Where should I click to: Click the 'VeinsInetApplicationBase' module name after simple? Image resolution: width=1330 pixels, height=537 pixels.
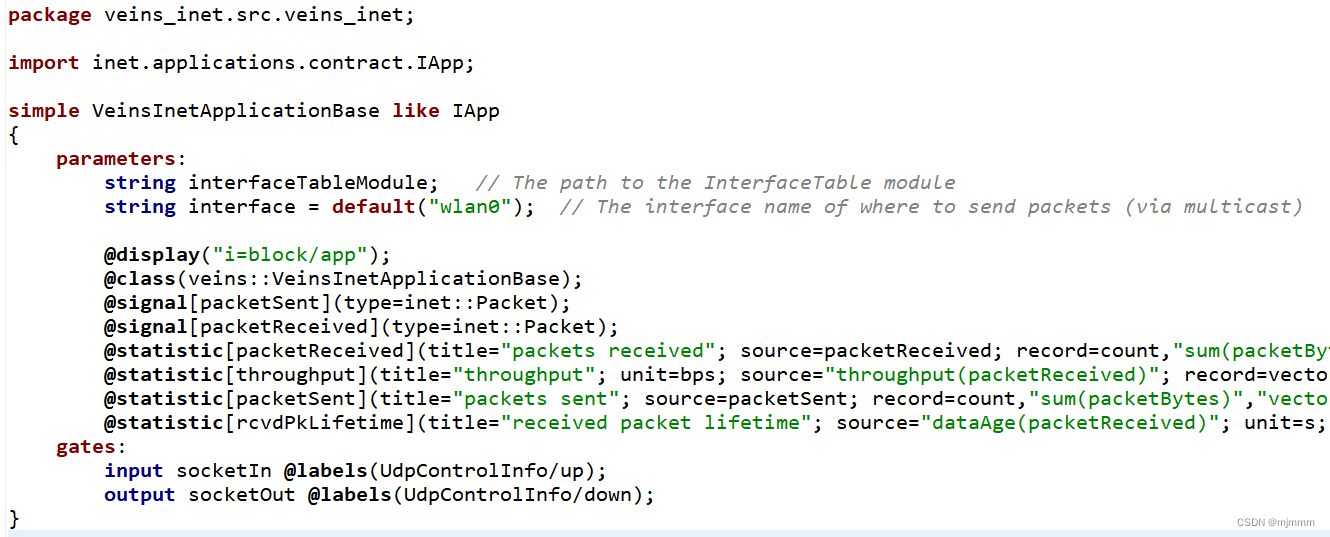click(x=236, y=111)
